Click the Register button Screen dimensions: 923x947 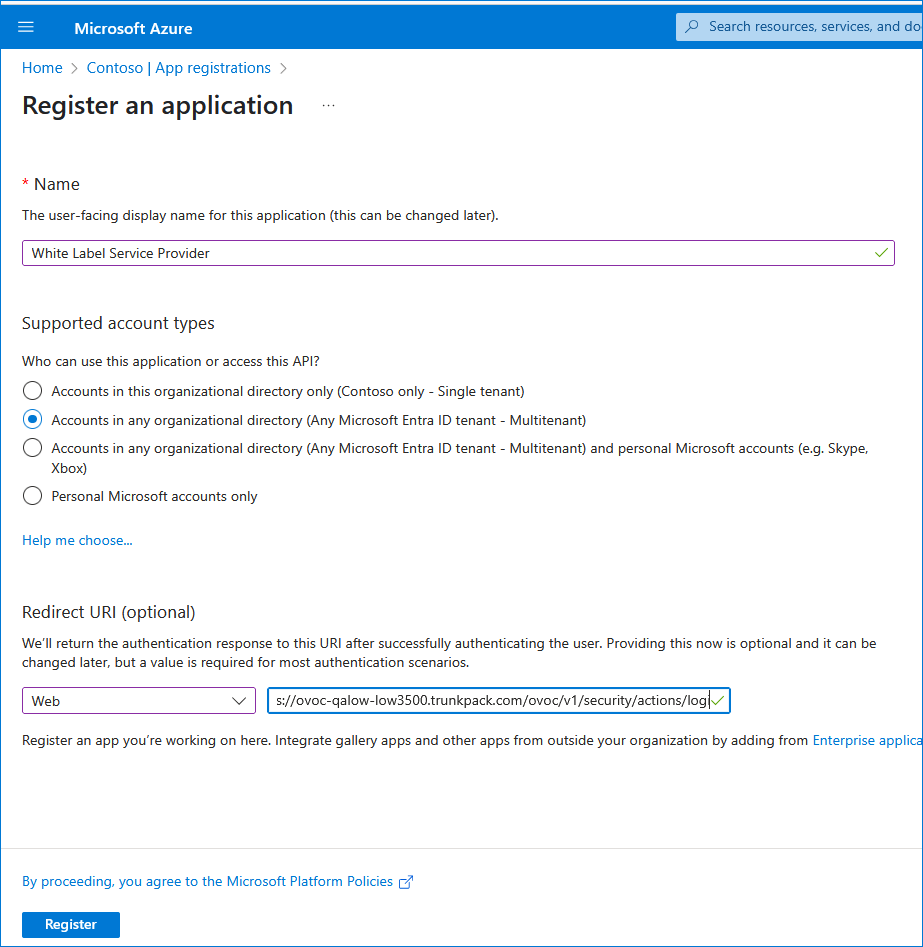click(71, 925)
